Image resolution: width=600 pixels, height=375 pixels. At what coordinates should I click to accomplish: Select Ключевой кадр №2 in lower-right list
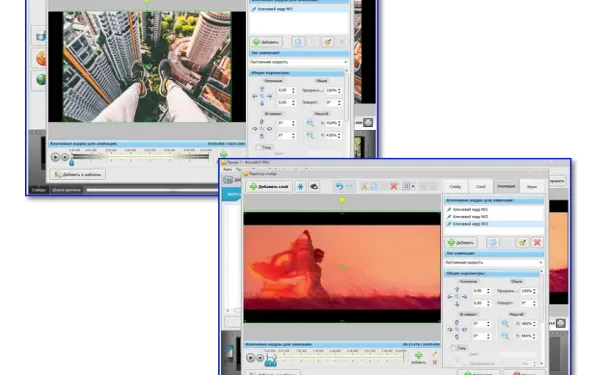point(494,217)
